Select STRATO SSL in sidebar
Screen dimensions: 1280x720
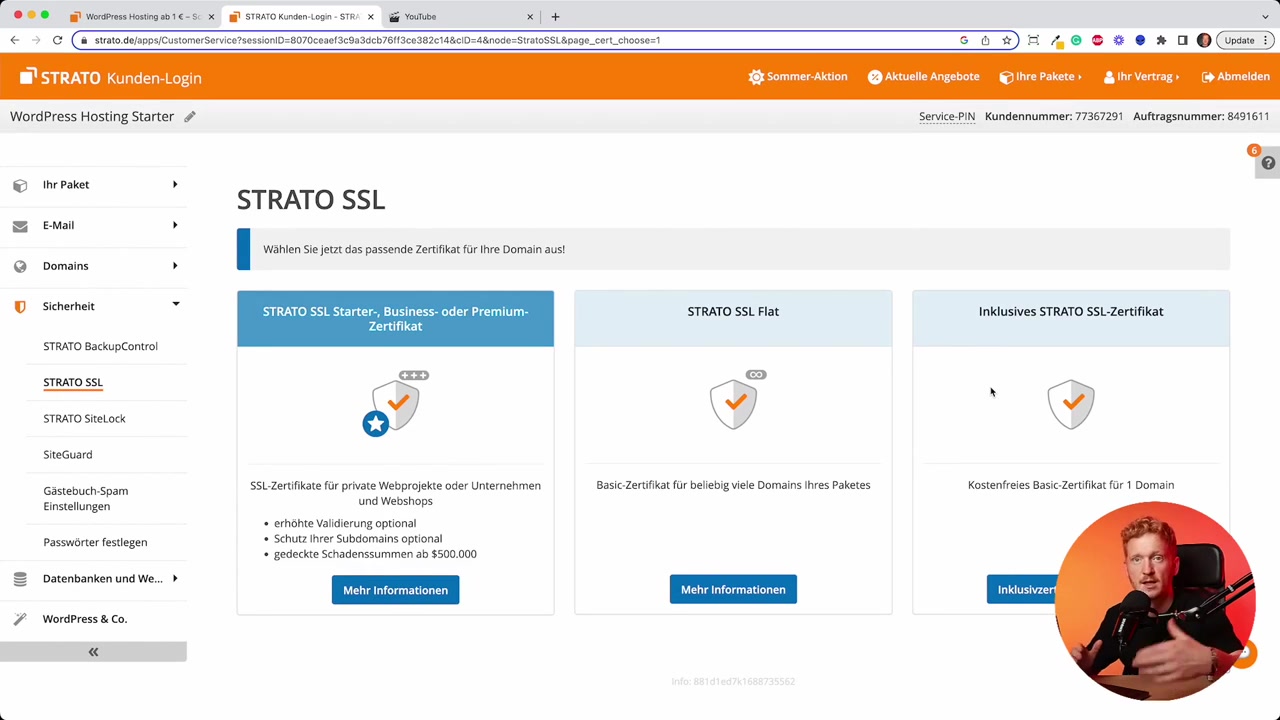73,382
